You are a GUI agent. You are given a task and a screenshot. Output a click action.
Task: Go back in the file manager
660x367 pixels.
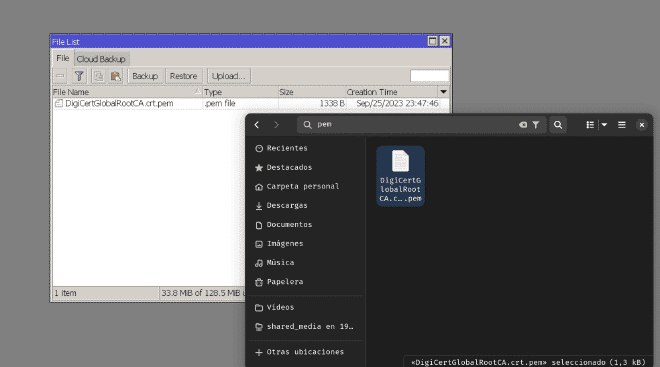(257, 125)
